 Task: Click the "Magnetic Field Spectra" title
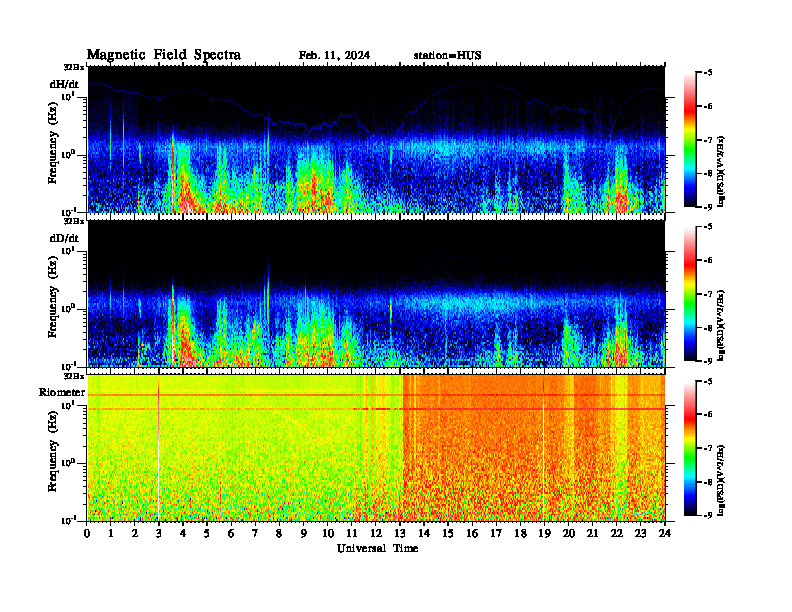point(164,55)
